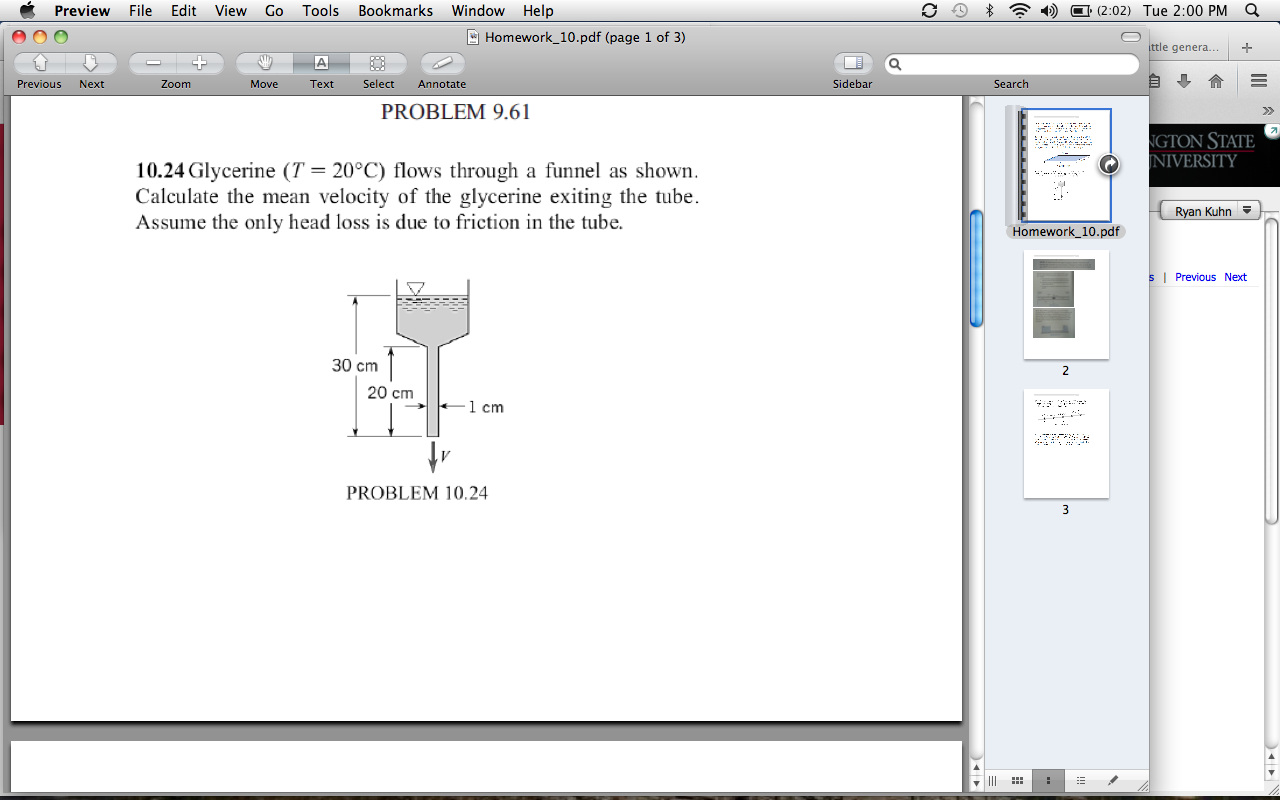Open the Annotate tool
The image size is (1280, 800).
click(x=441, y=62)
